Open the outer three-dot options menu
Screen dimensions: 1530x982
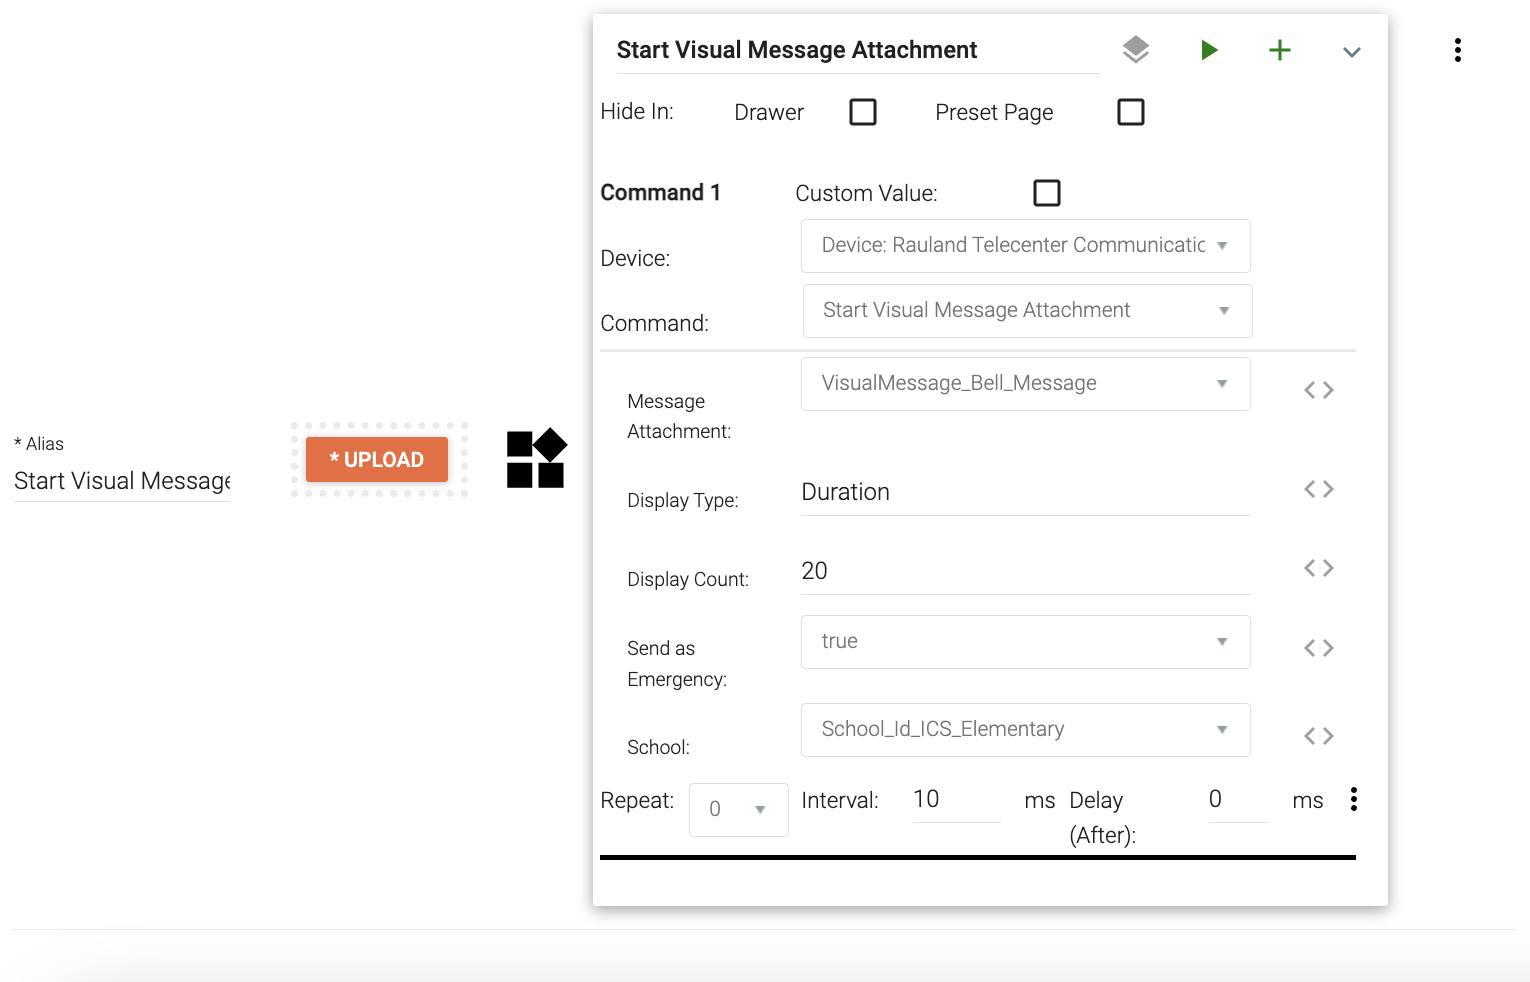click(1458, 50)
